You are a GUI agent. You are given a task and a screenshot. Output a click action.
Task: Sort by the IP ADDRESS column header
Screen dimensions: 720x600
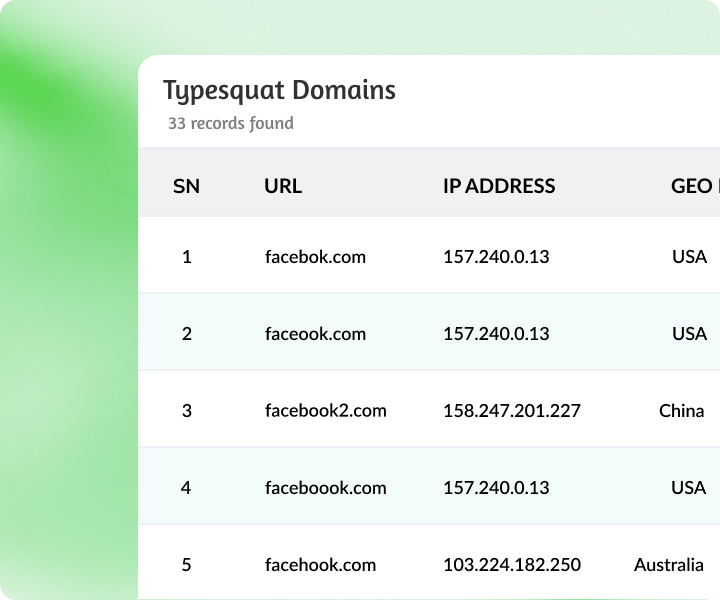click(x=499, y=186)
